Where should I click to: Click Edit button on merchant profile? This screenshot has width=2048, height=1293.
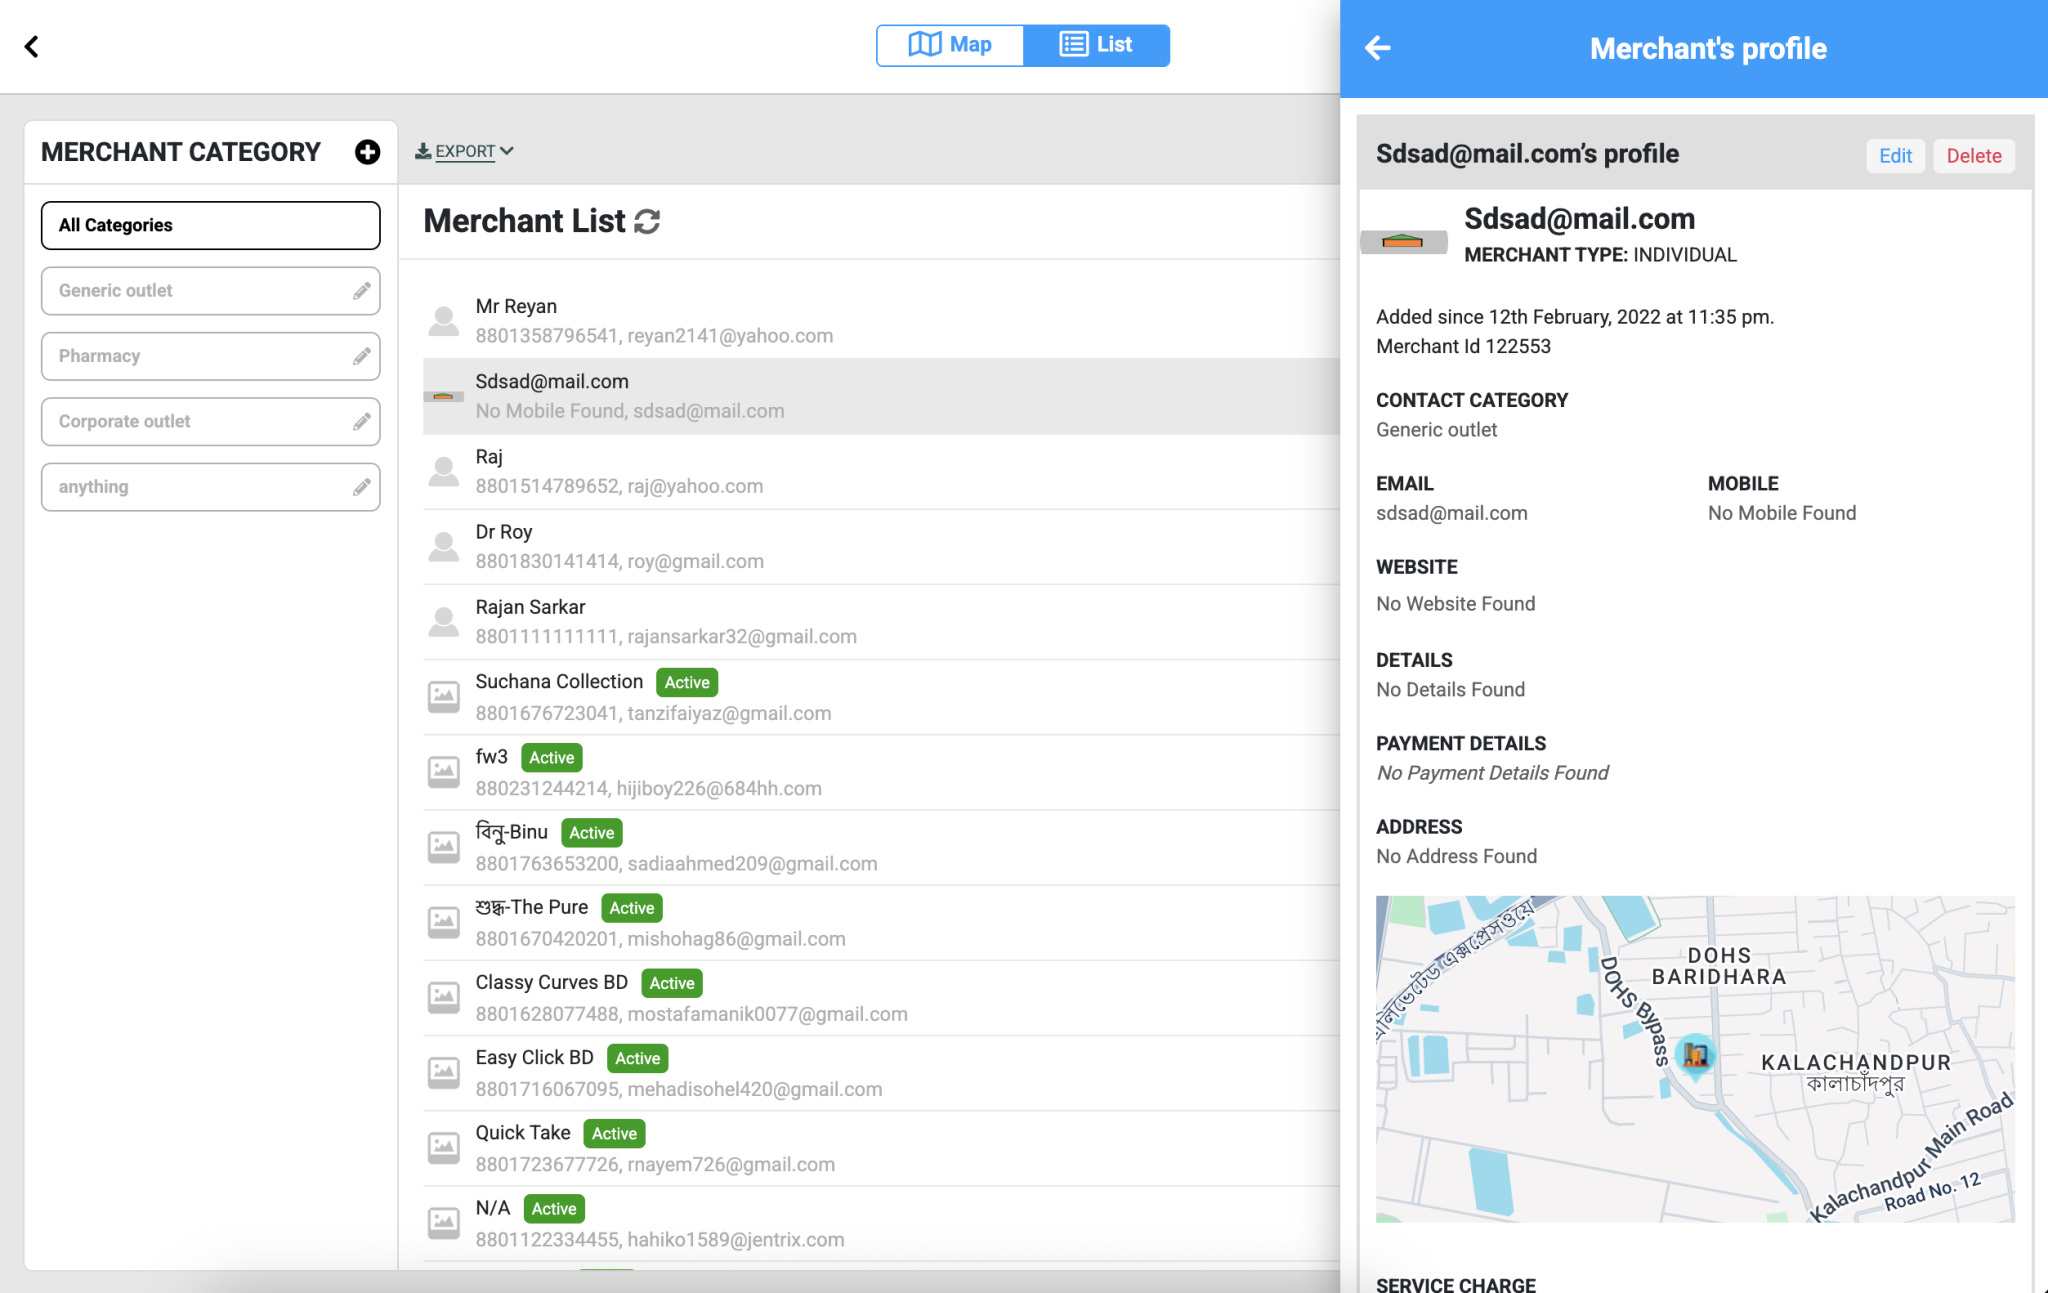tap(1894, 156)
